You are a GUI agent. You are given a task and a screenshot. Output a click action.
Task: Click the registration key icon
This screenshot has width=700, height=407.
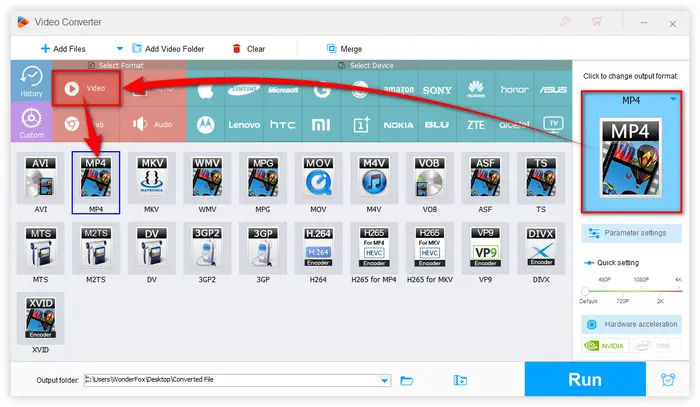click(565, 21)
